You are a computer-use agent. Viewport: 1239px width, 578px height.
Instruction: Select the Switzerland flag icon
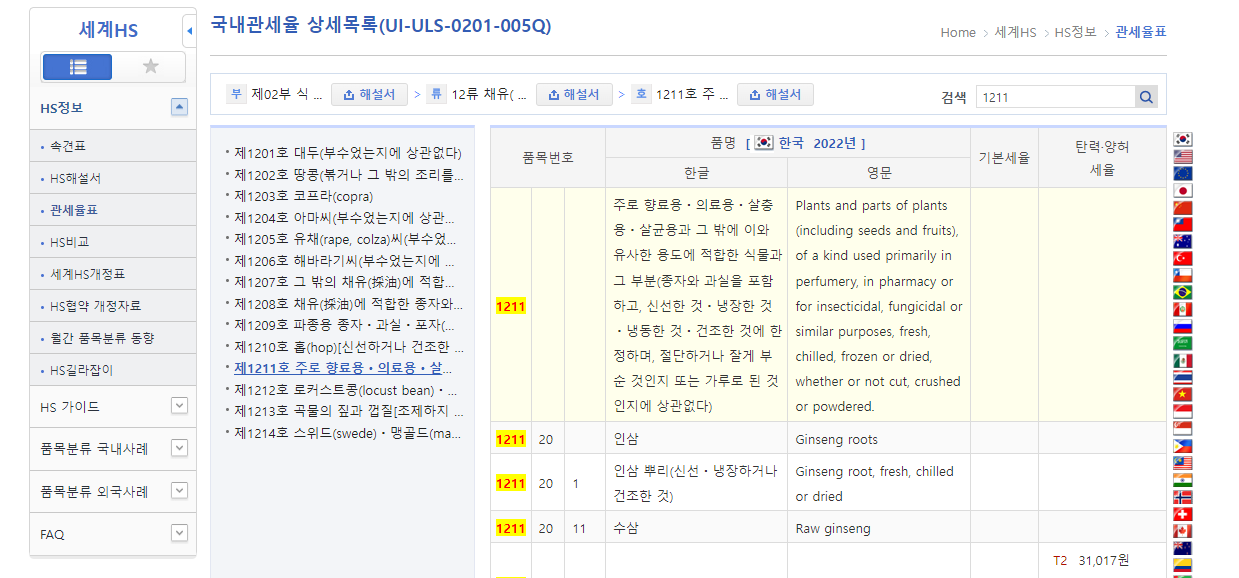click(1183, 514)
